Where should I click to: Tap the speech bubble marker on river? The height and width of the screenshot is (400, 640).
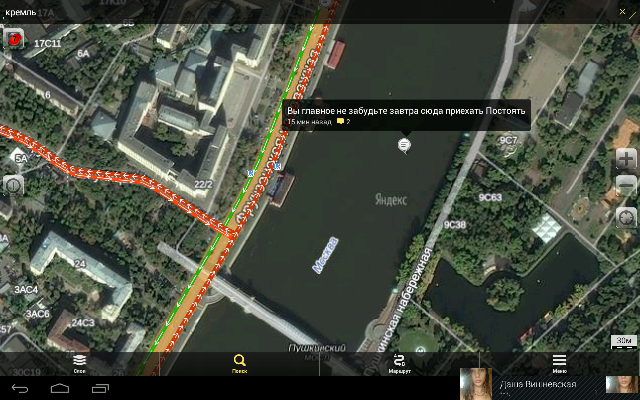[404, 146]
